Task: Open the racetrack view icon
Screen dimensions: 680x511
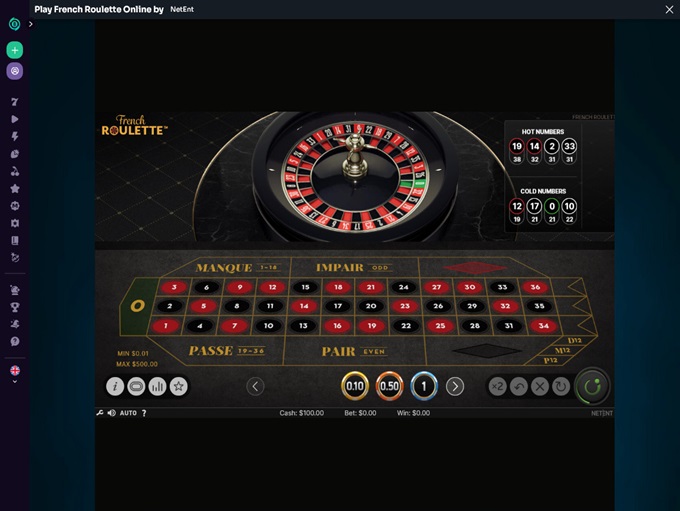Action: tap(136, 386)
